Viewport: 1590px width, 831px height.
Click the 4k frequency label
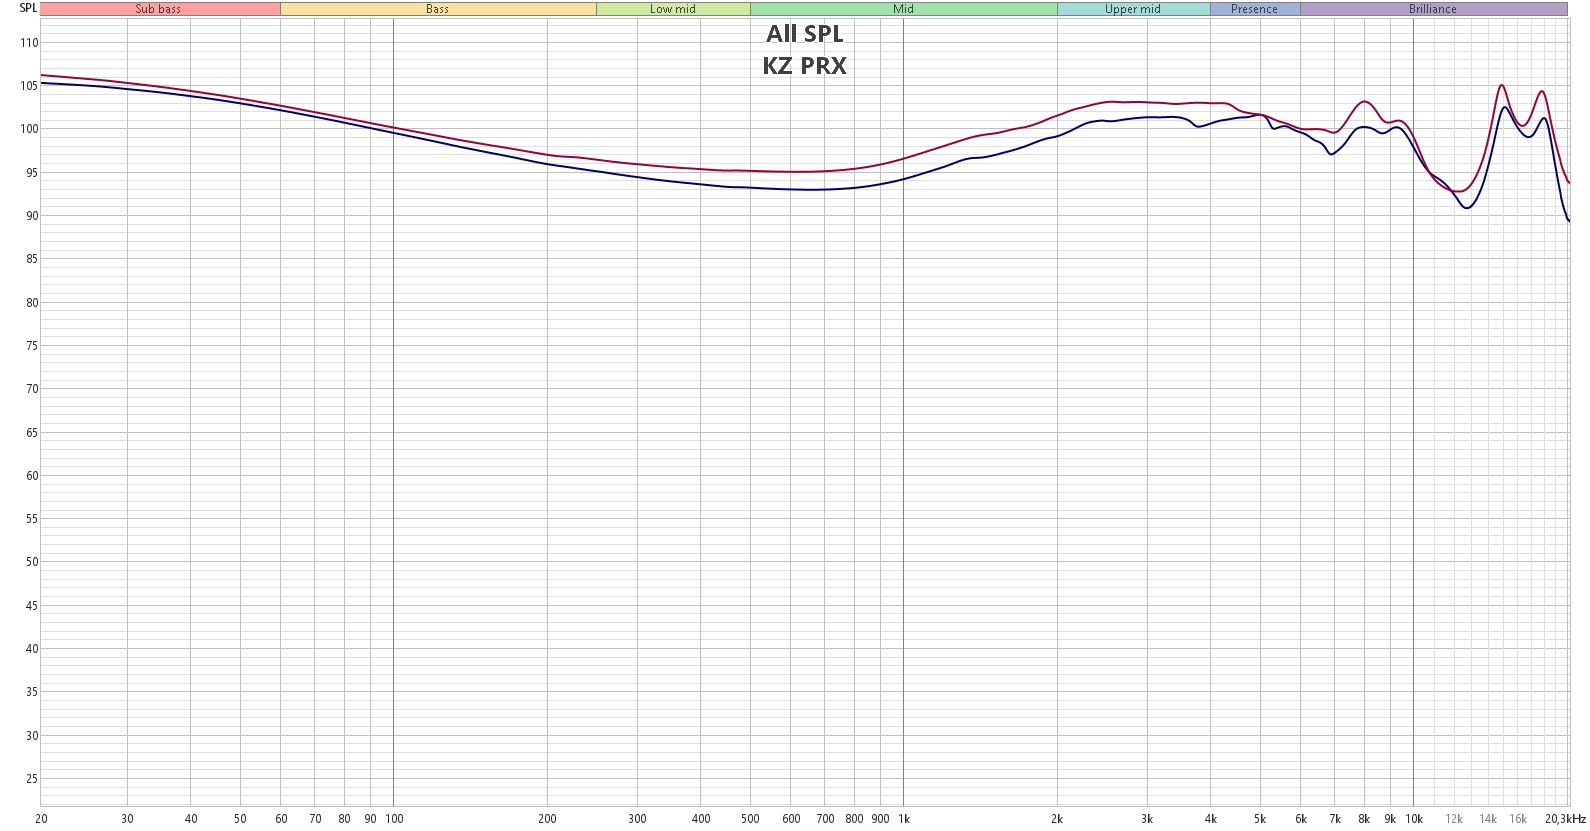click(1211, 819)
